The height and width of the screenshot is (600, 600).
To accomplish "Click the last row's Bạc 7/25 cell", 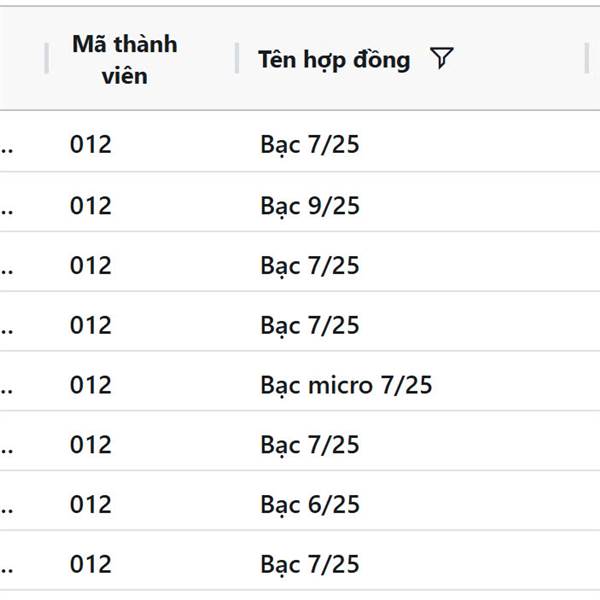I will point(310,564).
